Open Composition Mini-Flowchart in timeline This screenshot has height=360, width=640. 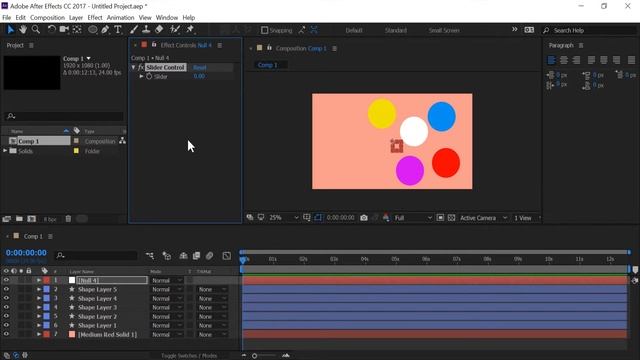tap(149, 256)
